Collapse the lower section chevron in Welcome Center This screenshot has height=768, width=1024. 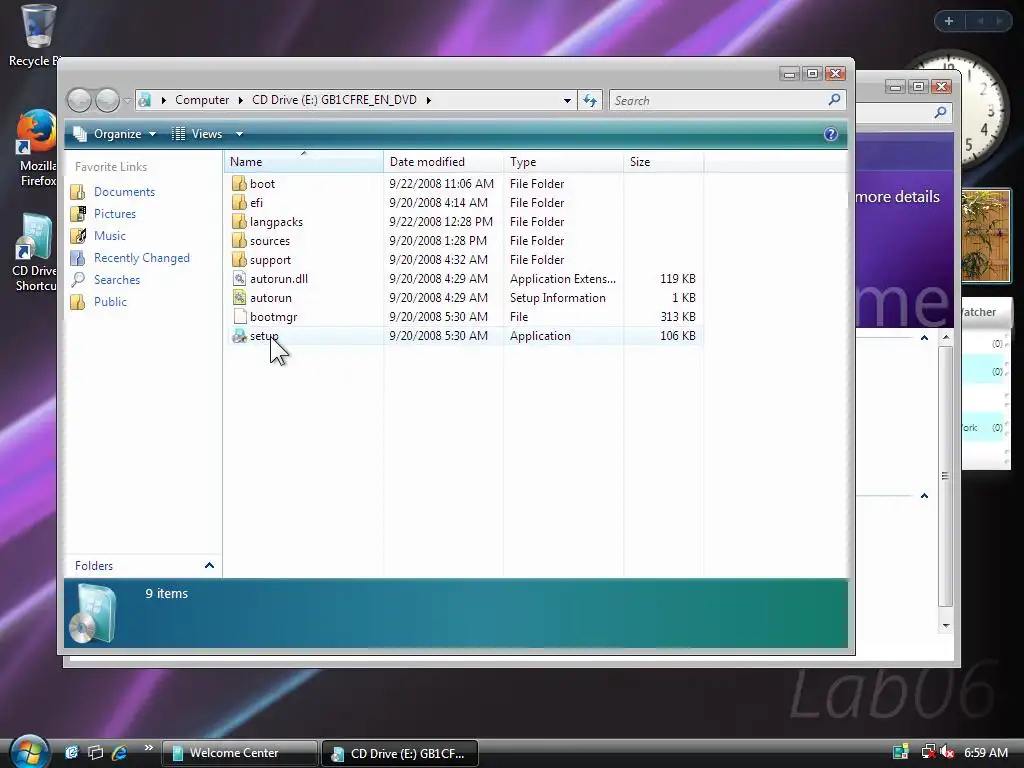924,496
